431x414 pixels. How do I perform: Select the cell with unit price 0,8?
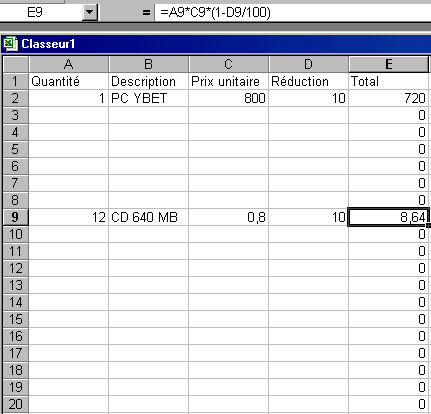click(228, 217)
